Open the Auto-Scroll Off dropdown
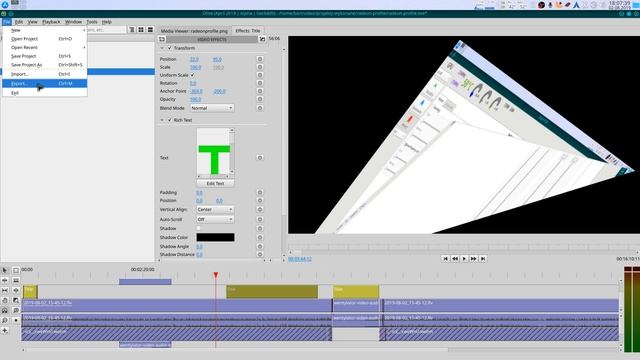 tap(215, 219)
